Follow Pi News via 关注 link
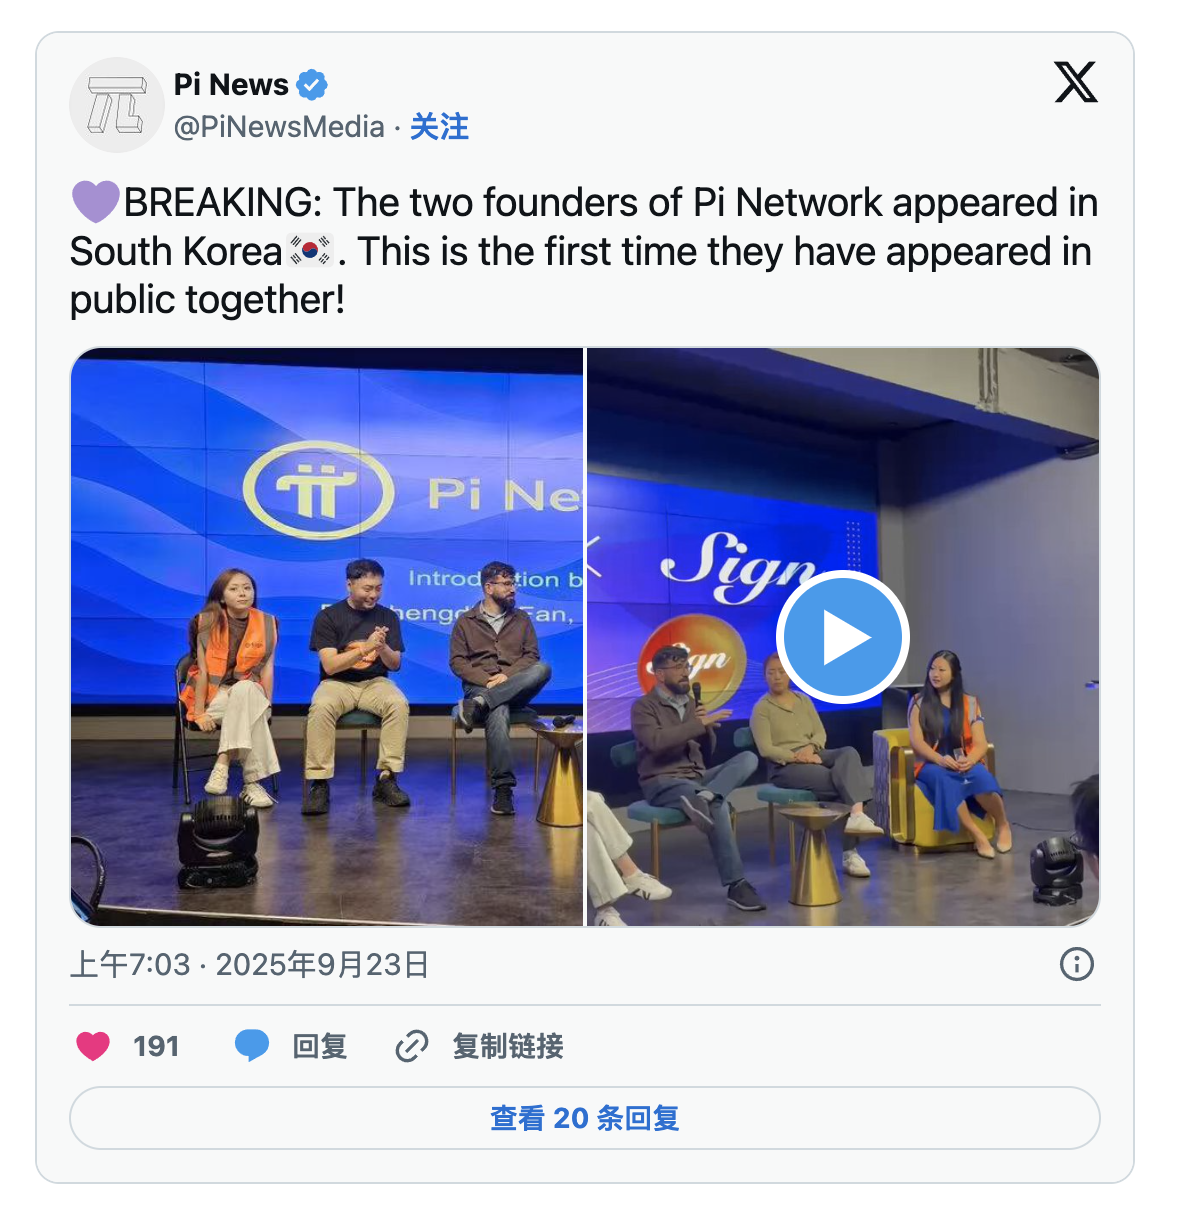 click(x=439, y=127)
